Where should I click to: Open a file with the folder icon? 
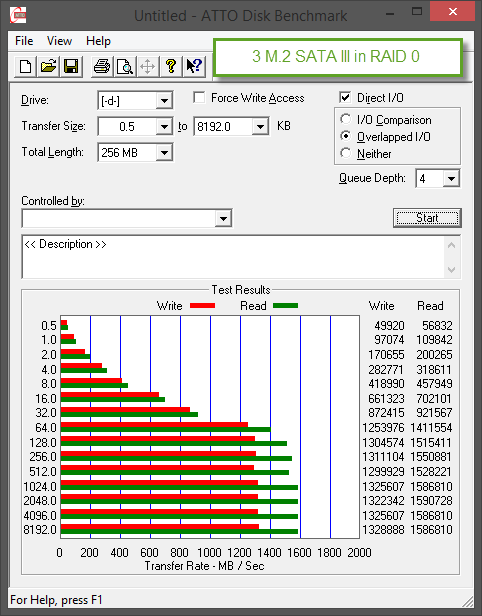click(x=48, y=66)
